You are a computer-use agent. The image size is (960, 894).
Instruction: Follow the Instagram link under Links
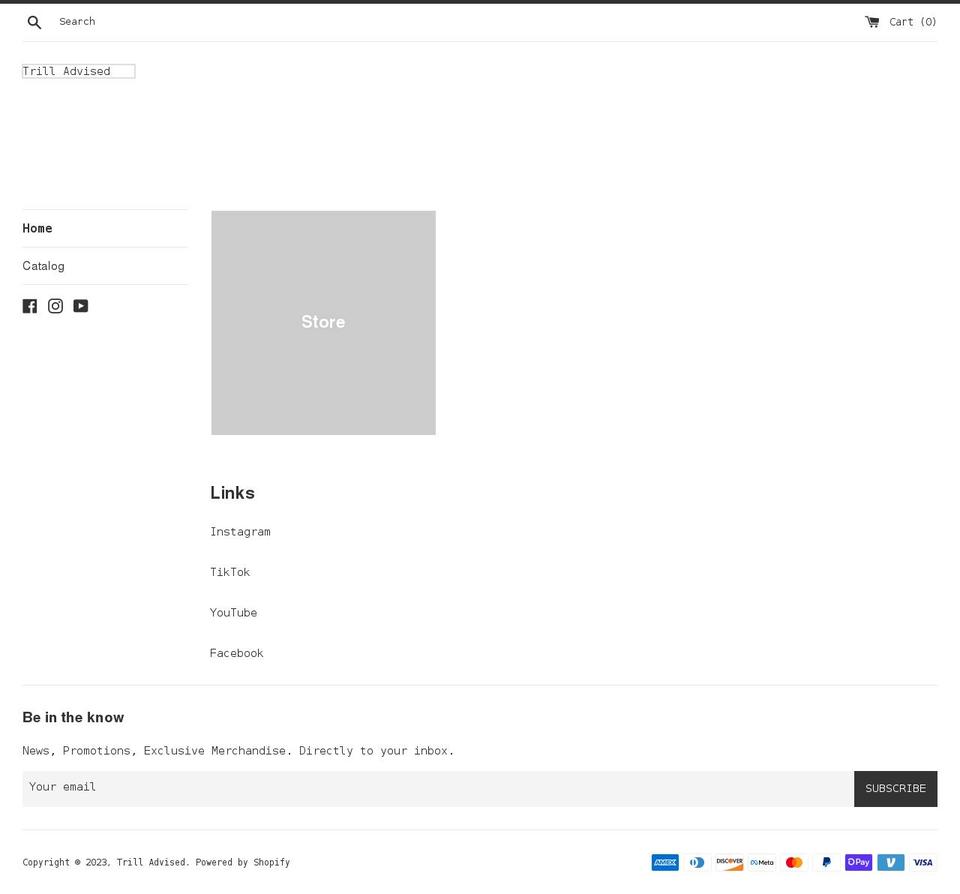[x=240, y=532]
